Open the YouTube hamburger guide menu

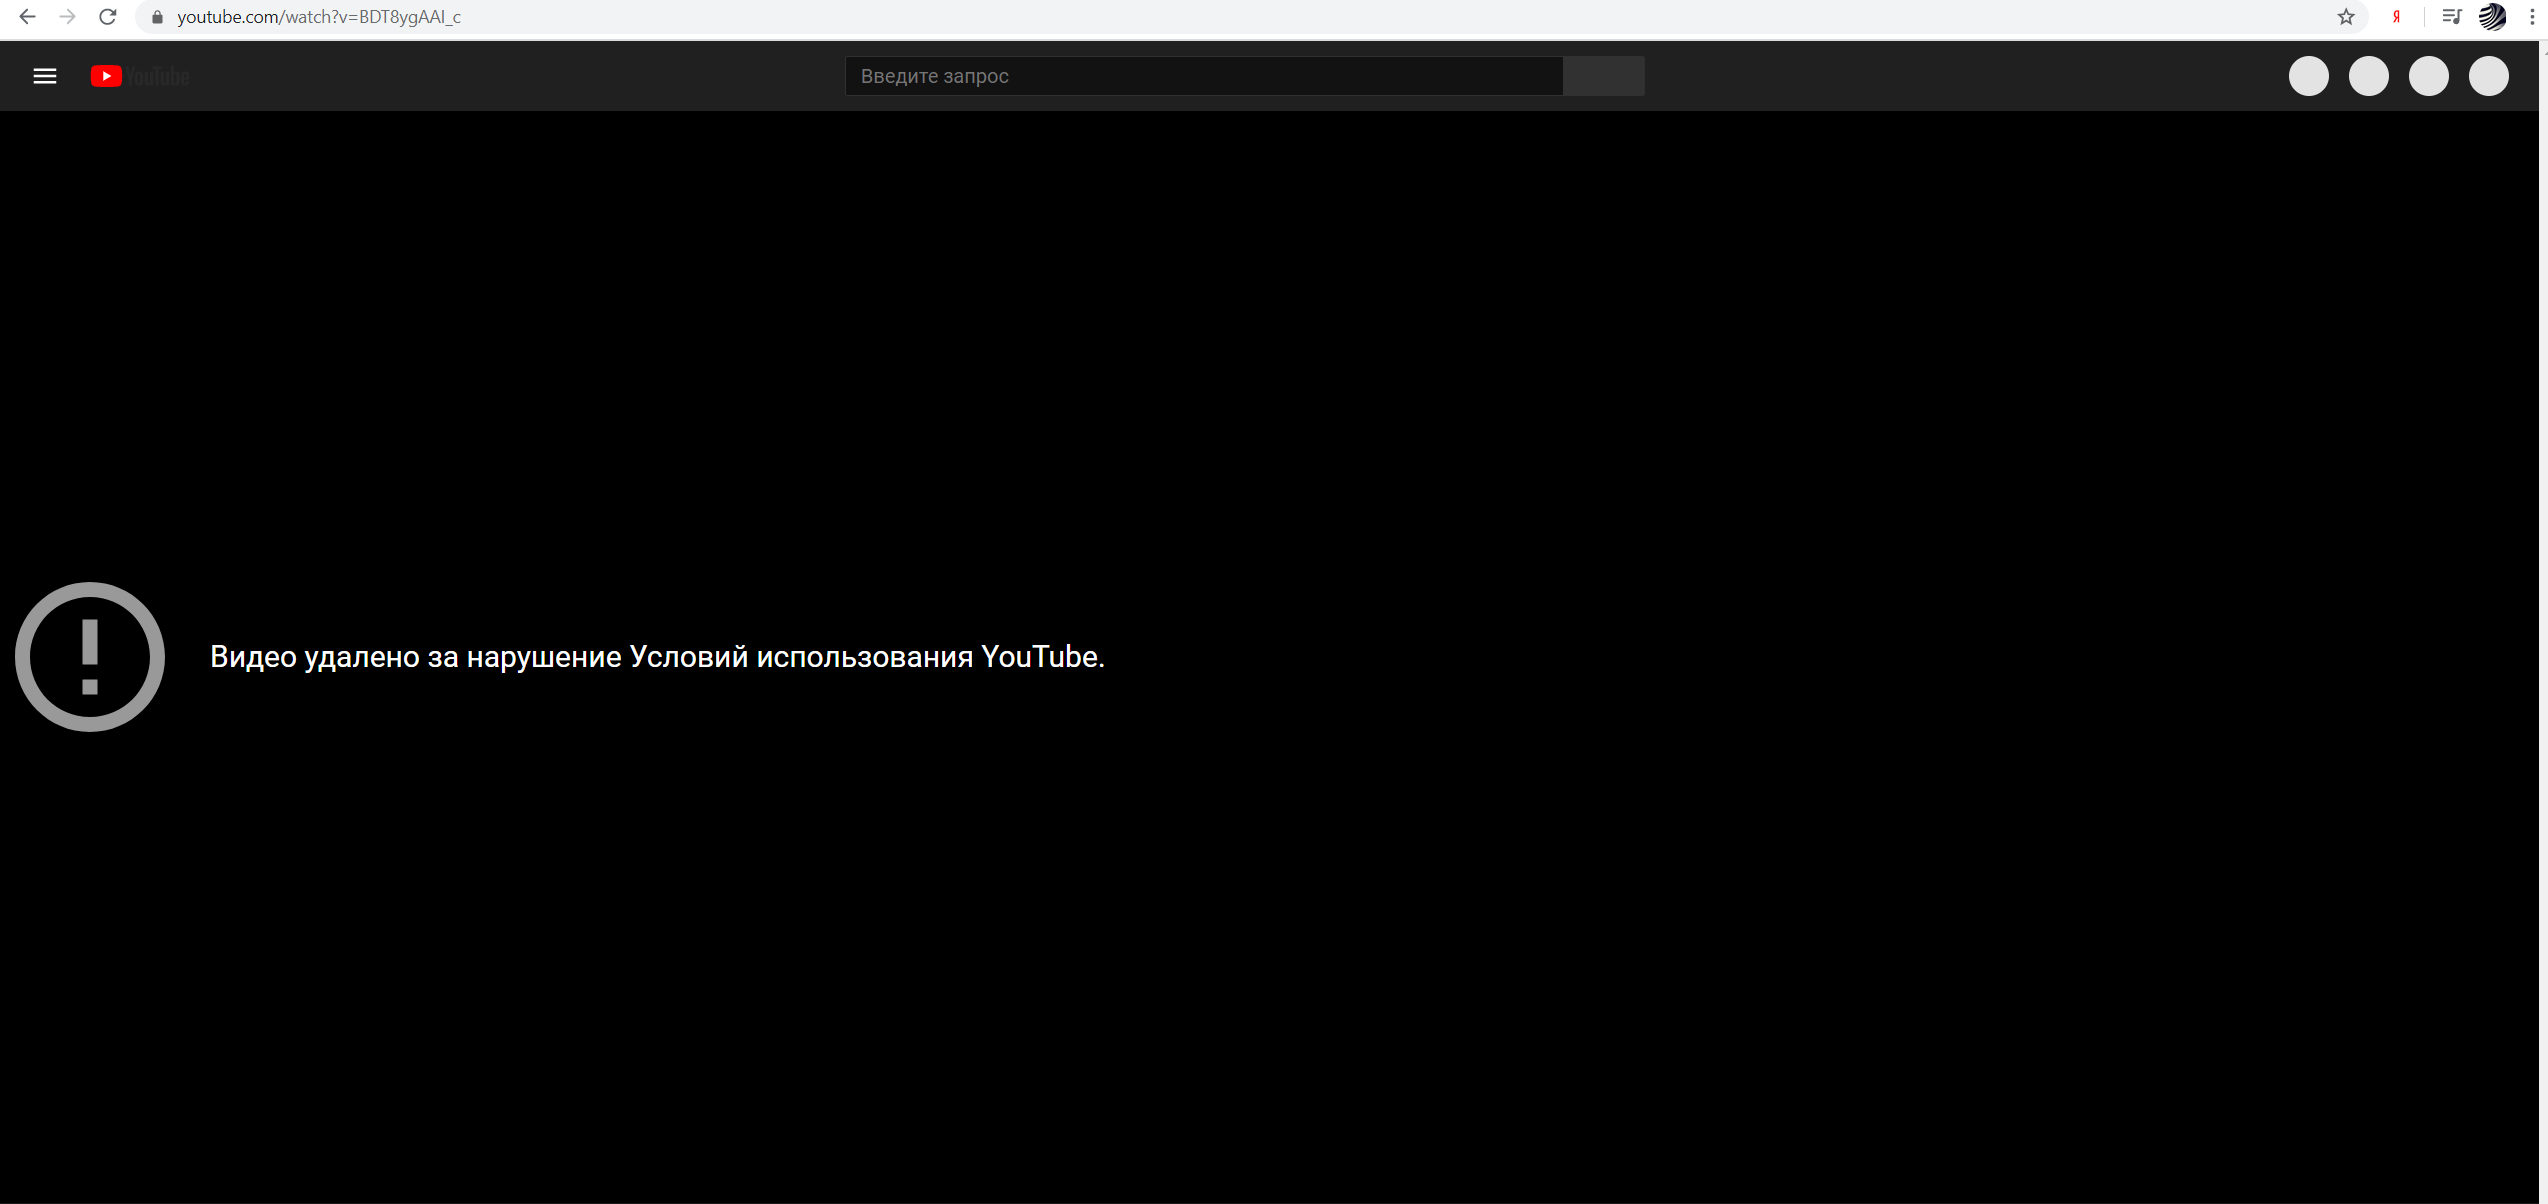(x=45, y=76)
